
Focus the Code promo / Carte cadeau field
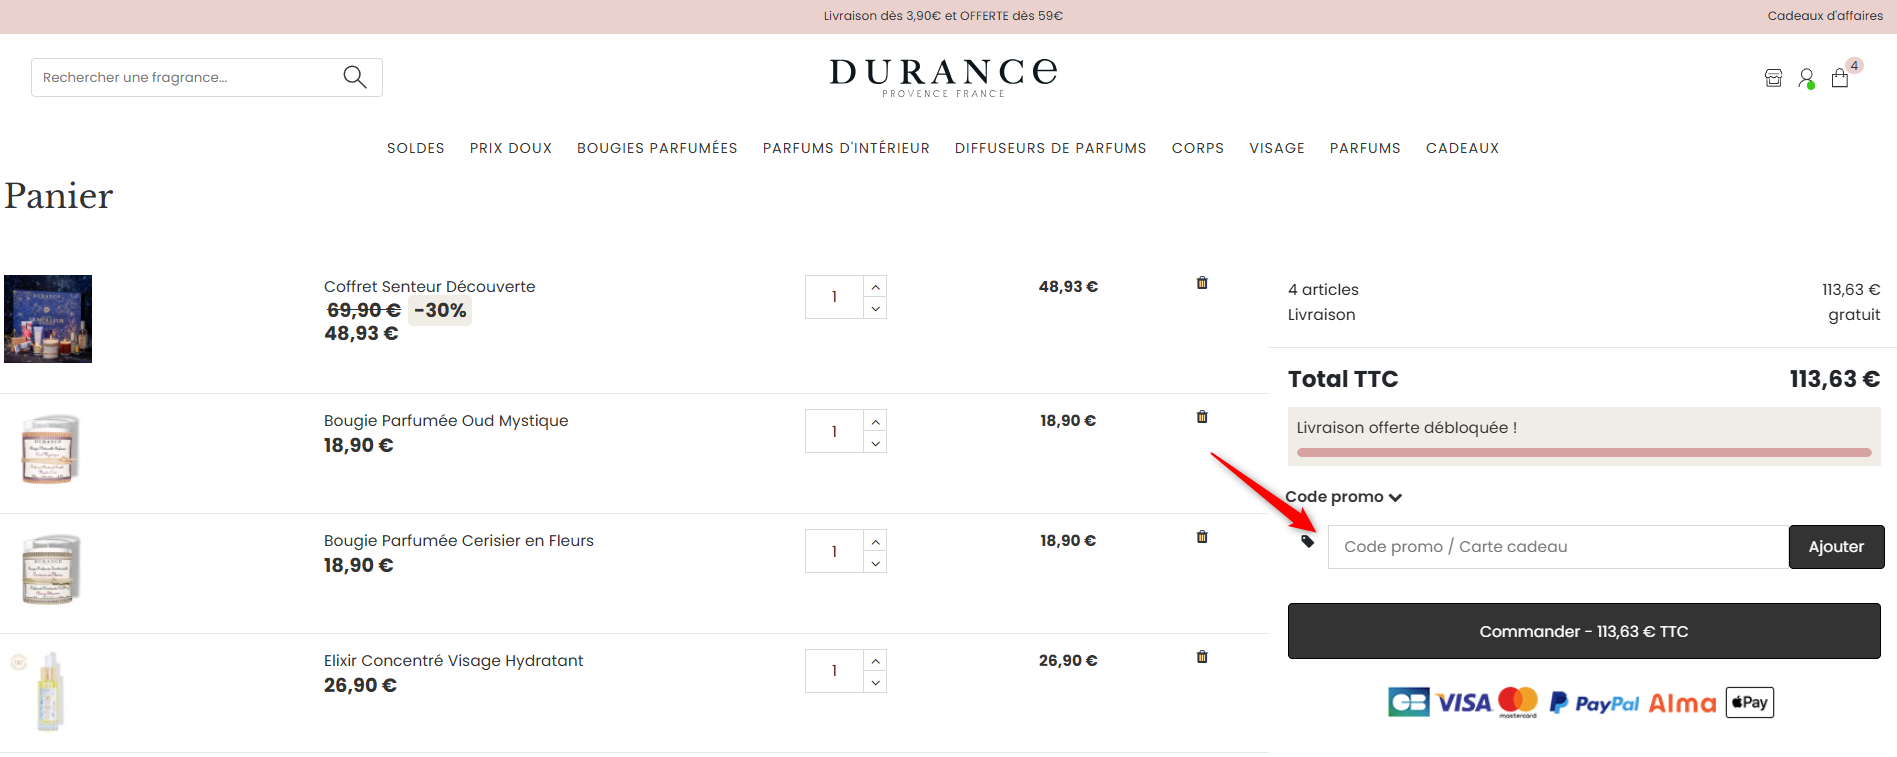click(1558, 547)
